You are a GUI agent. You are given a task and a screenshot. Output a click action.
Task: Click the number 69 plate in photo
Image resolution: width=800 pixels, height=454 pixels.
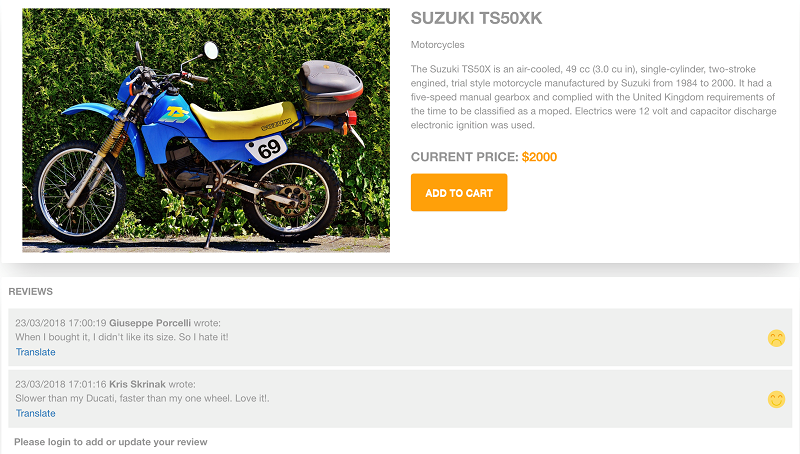pos(267,149)
